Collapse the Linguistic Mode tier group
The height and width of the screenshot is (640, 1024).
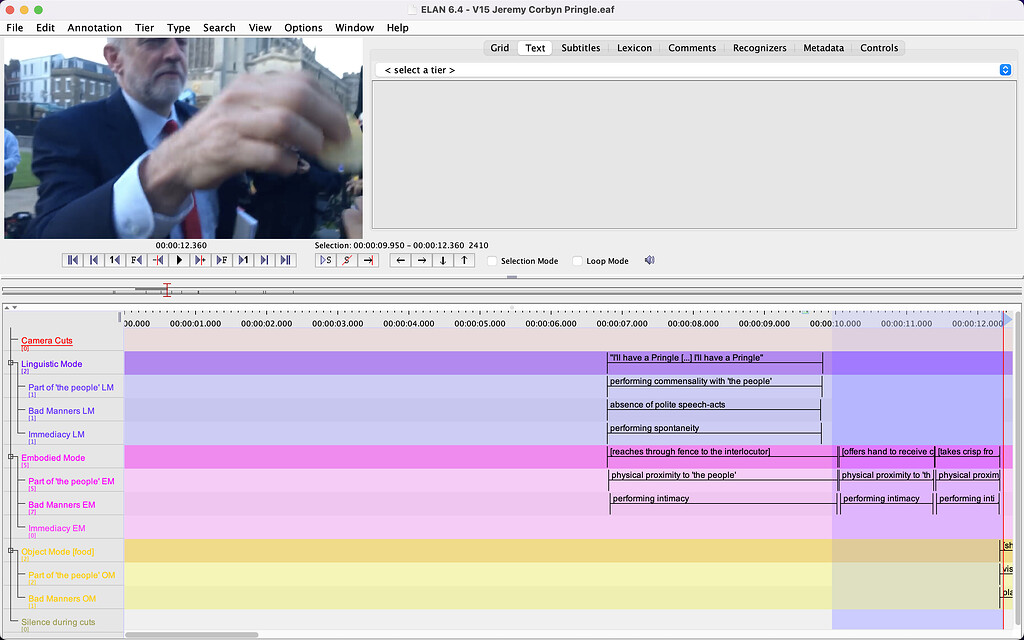point(12,364)
